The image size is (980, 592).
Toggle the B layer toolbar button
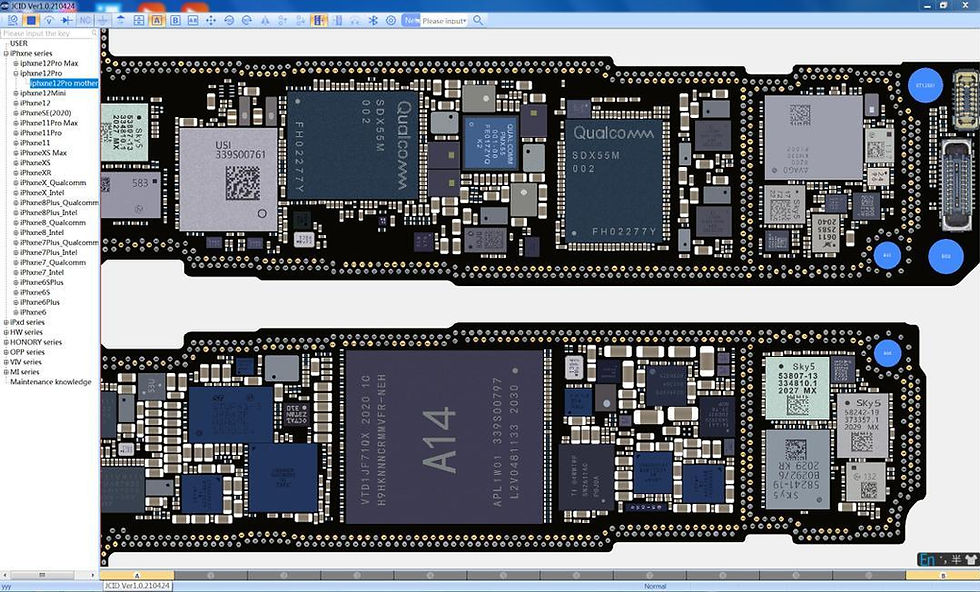point(175,21)
